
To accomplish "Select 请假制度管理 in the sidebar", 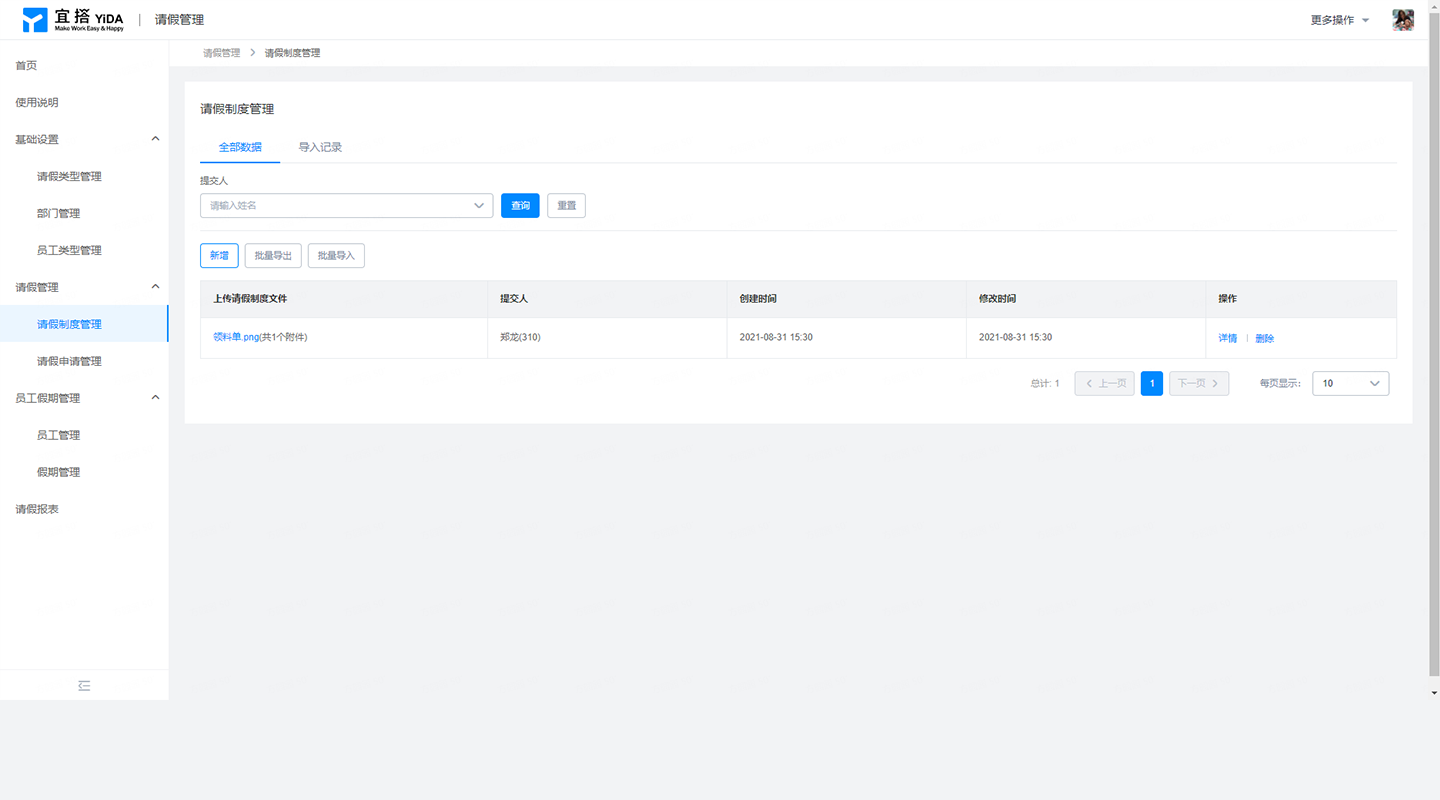I will (84, 325).
